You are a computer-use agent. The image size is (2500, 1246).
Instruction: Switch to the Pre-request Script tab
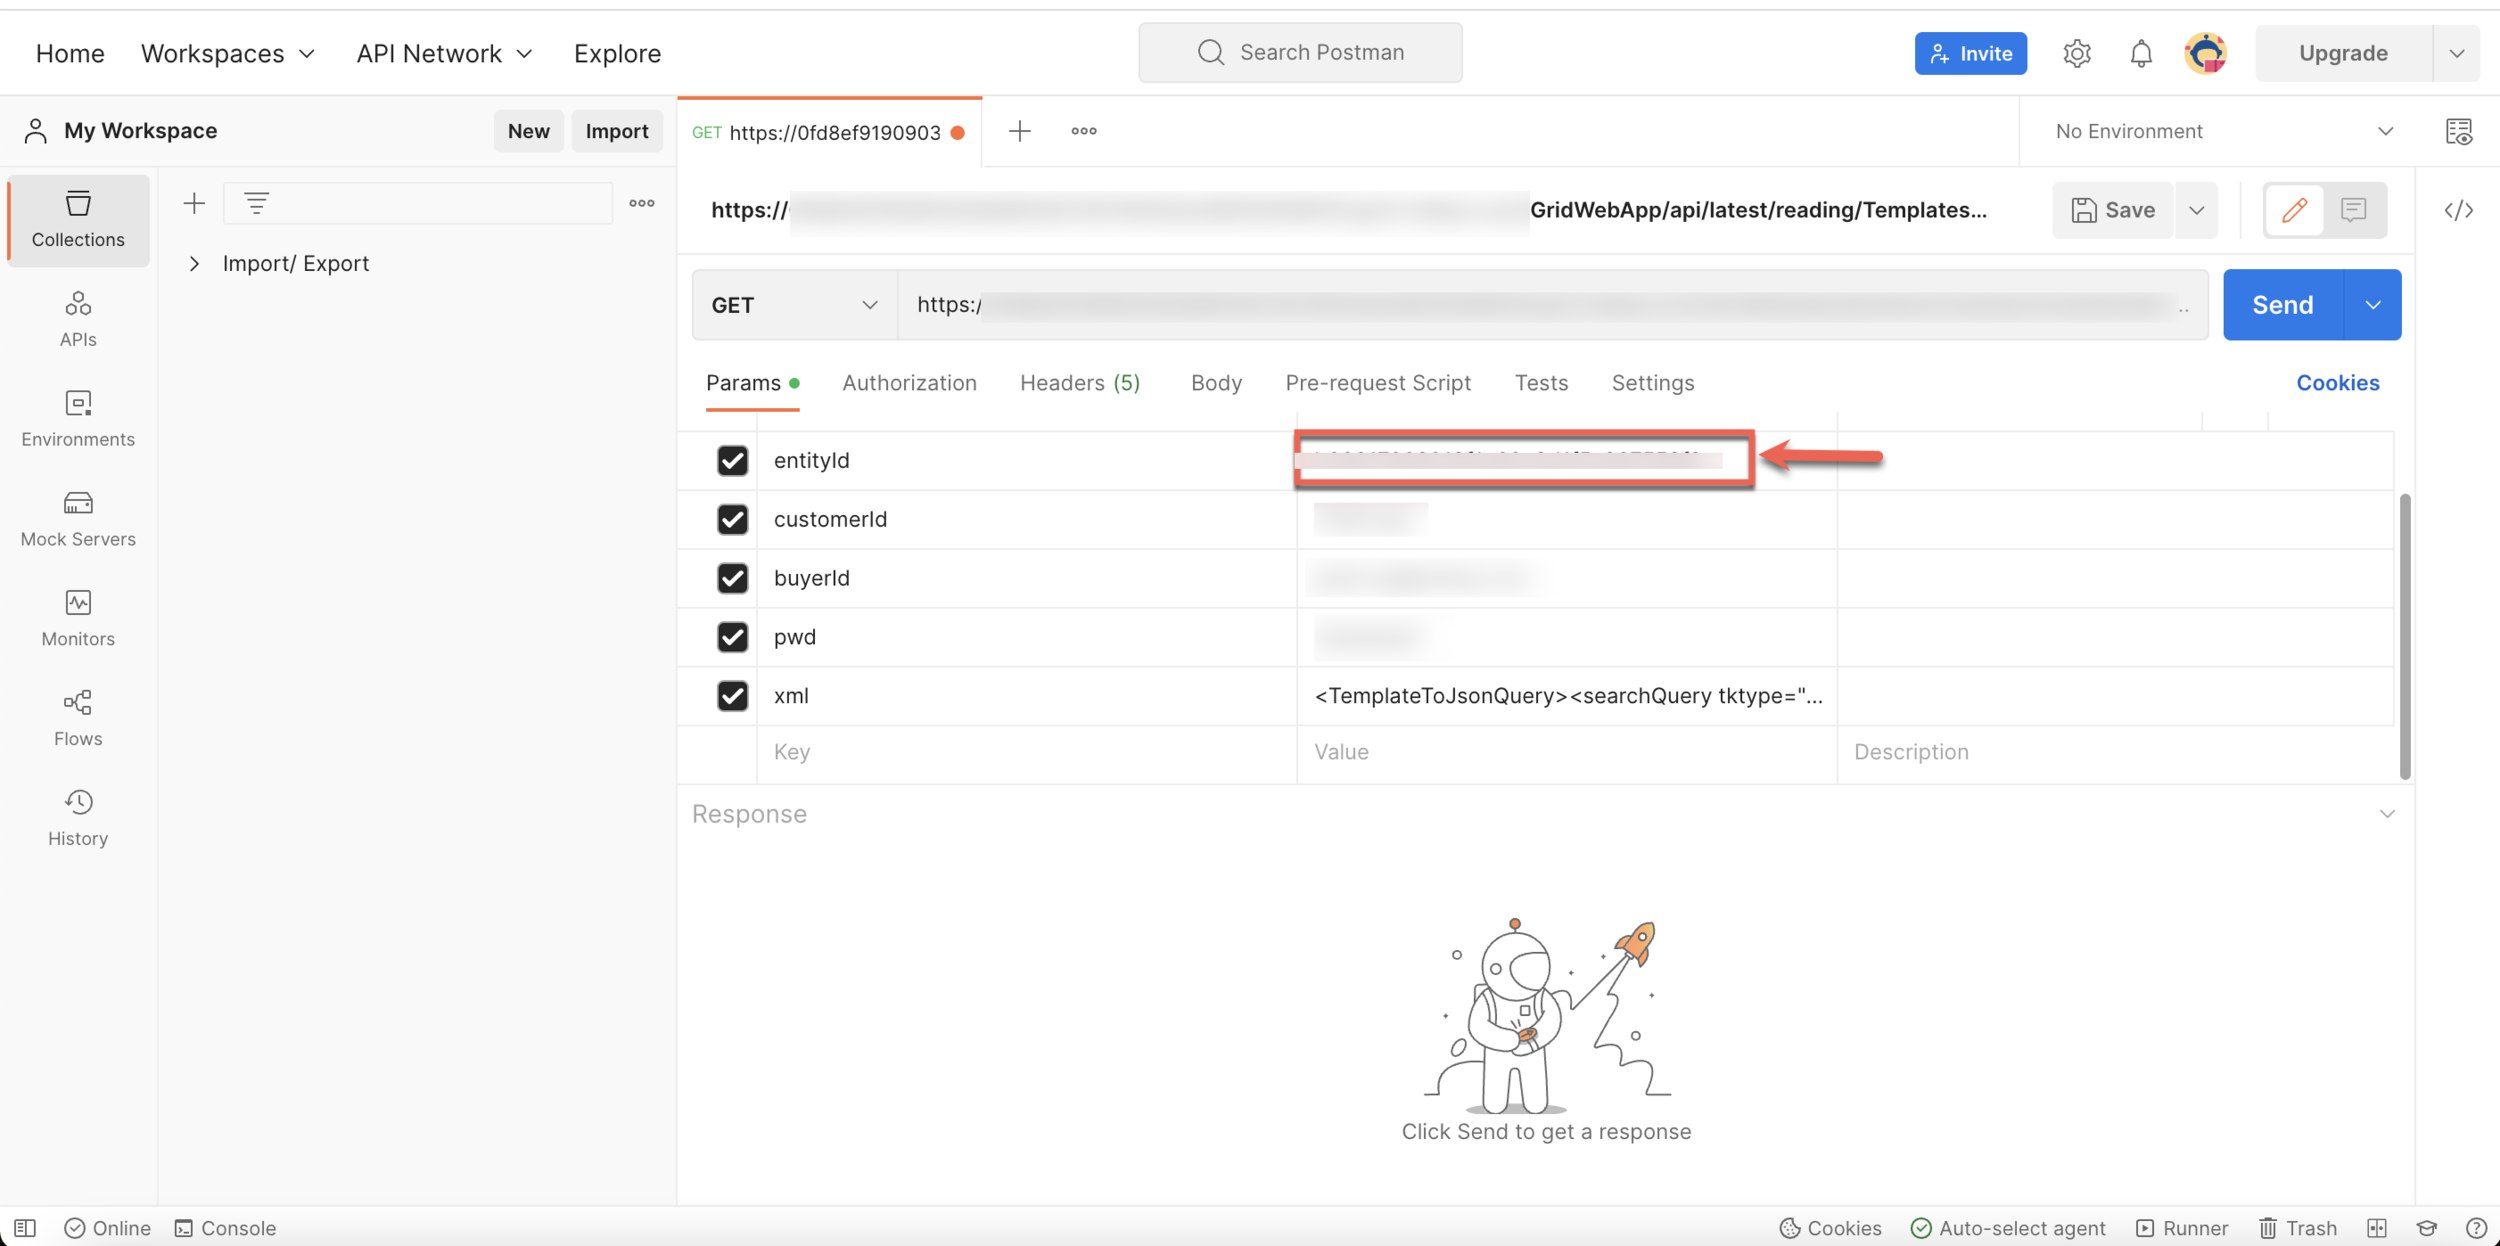click(1377, 383)
